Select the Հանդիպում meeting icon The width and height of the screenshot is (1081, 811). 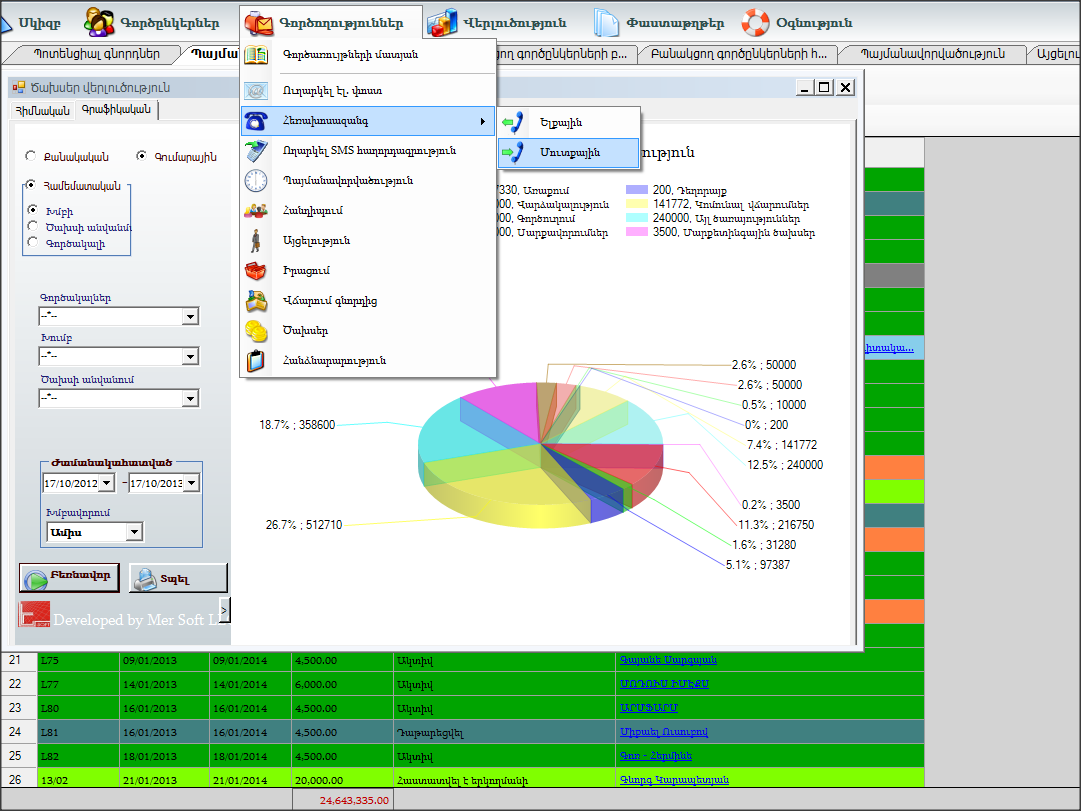click(x=256, y=210)
